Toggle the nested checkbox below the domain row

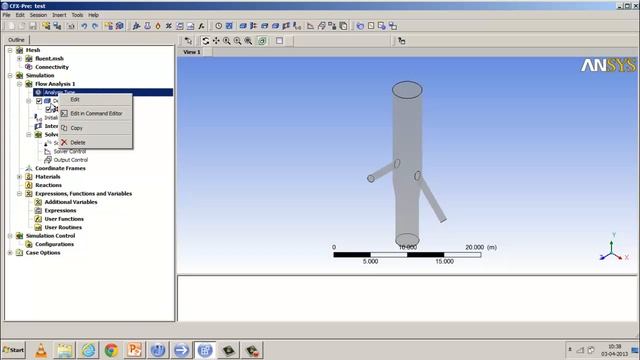[x=48, y=109]
